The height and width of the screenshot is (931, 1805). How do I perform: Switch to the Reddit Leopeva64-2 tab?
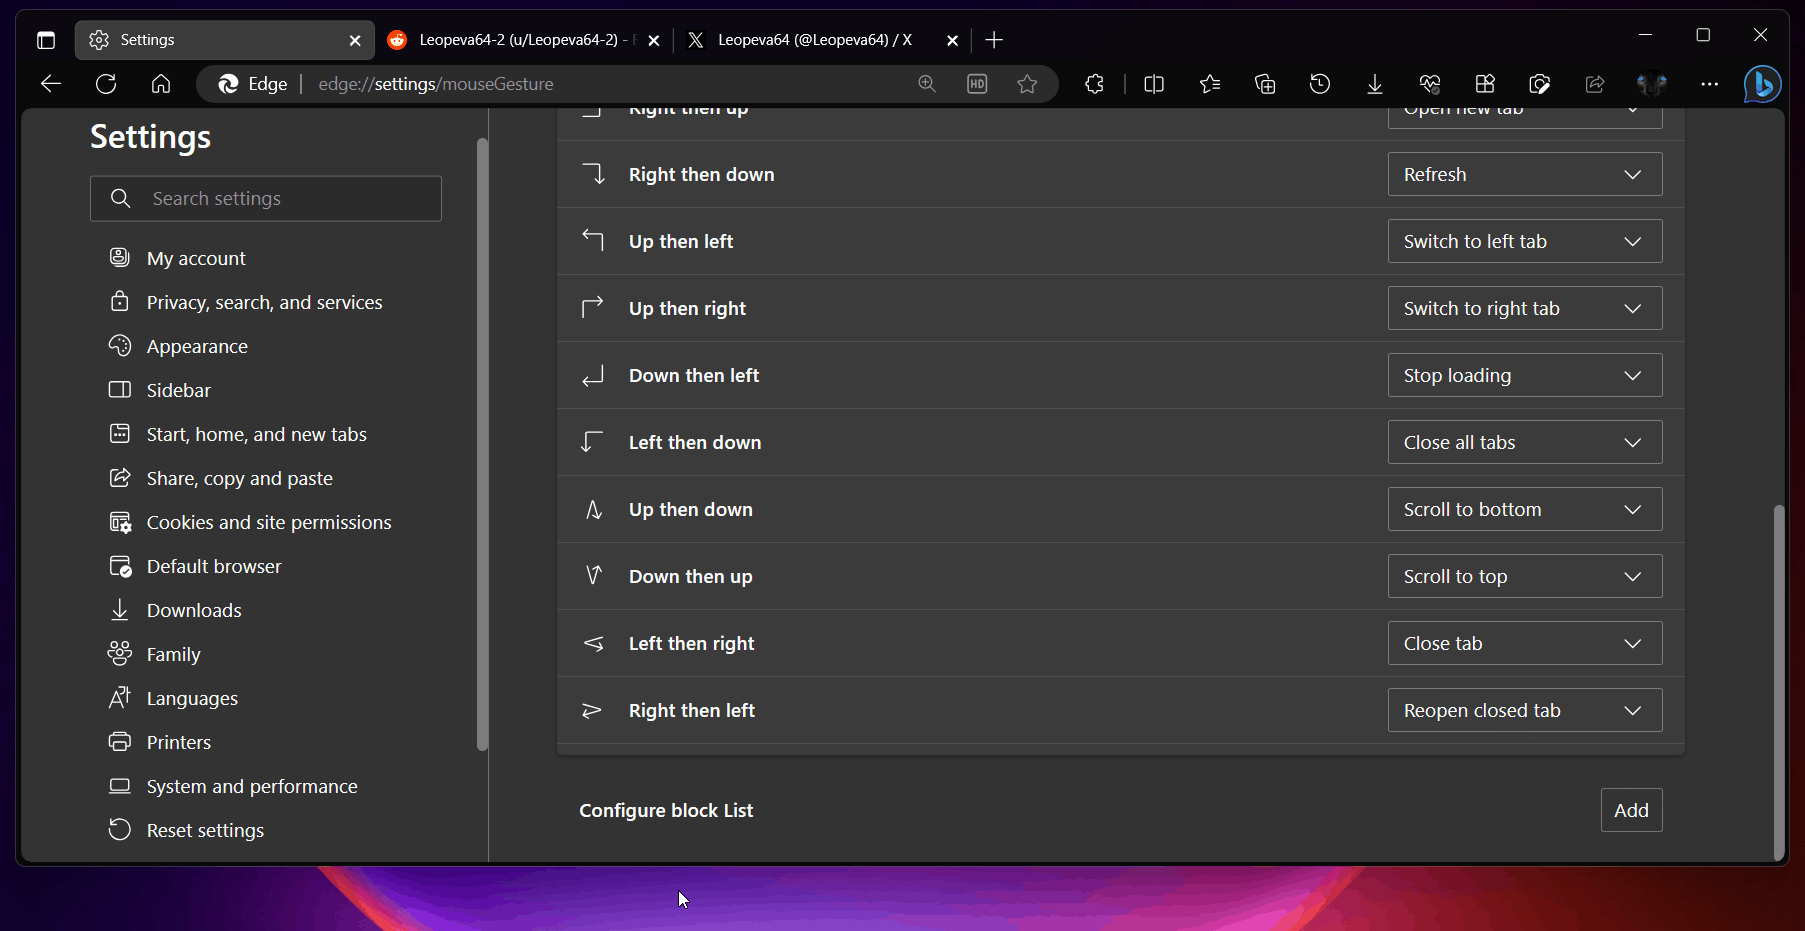(x=524, y=40)
